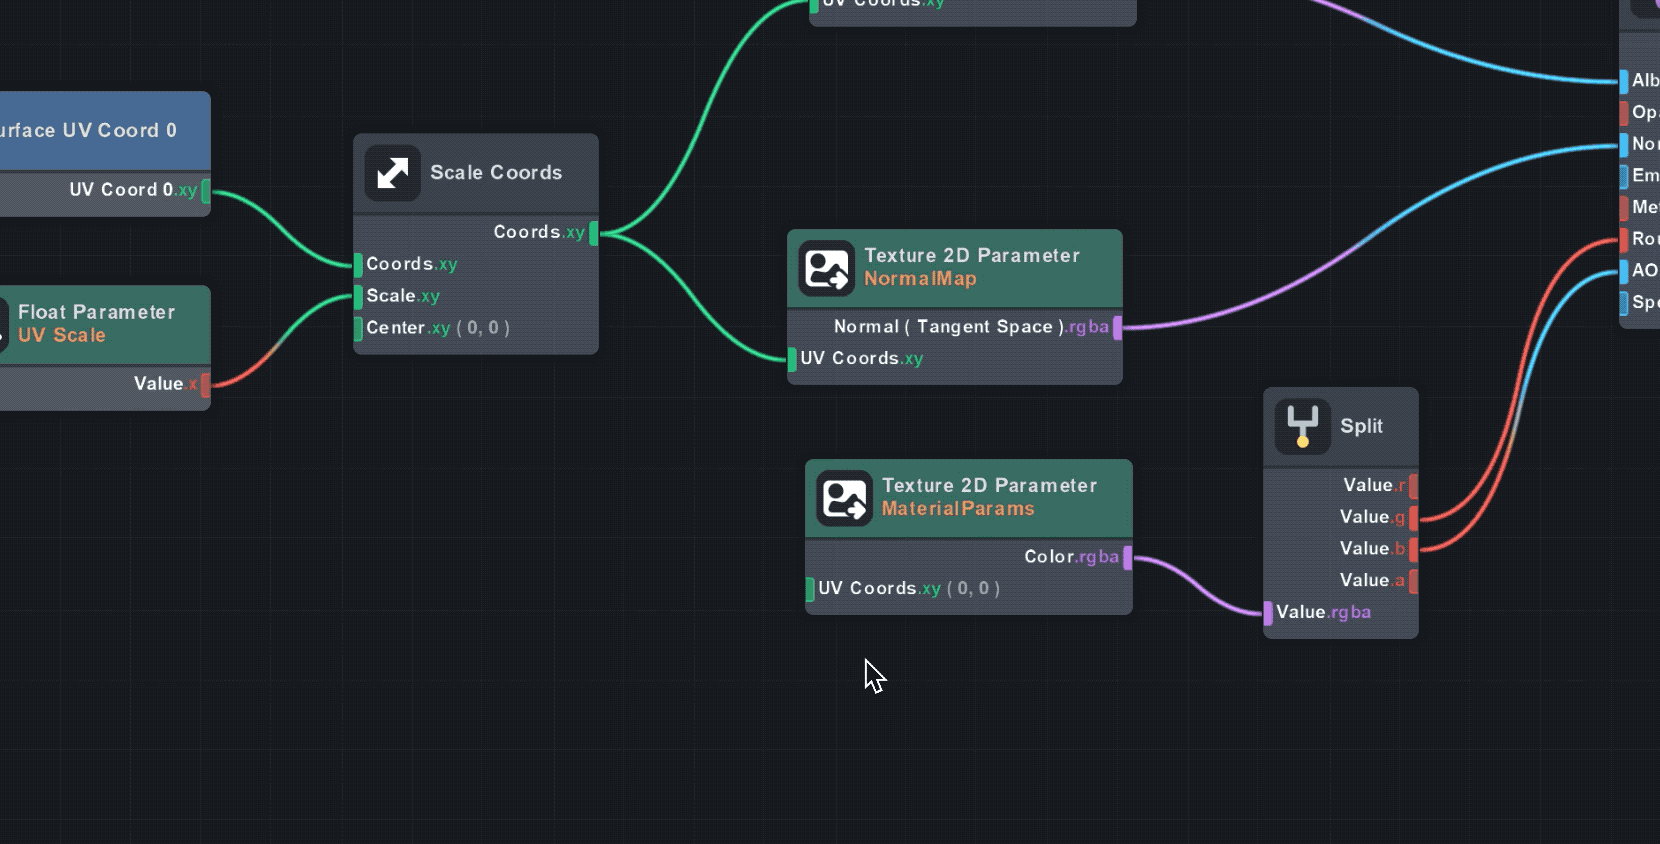Select the Scale Coords node title
Viewport: 1660px width, 844px height.
click(x=496, y=173)
